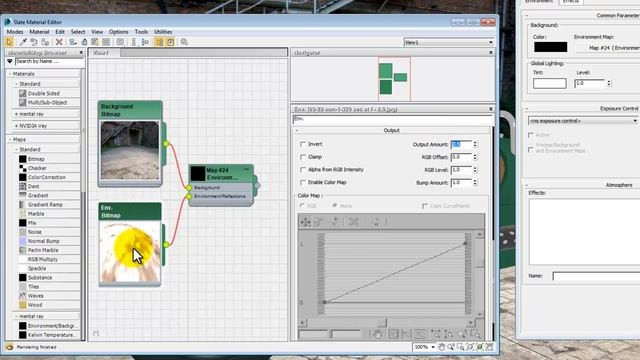640x360 pixels.
Task: Click the Search by Name field
Action: click(49, 61)
